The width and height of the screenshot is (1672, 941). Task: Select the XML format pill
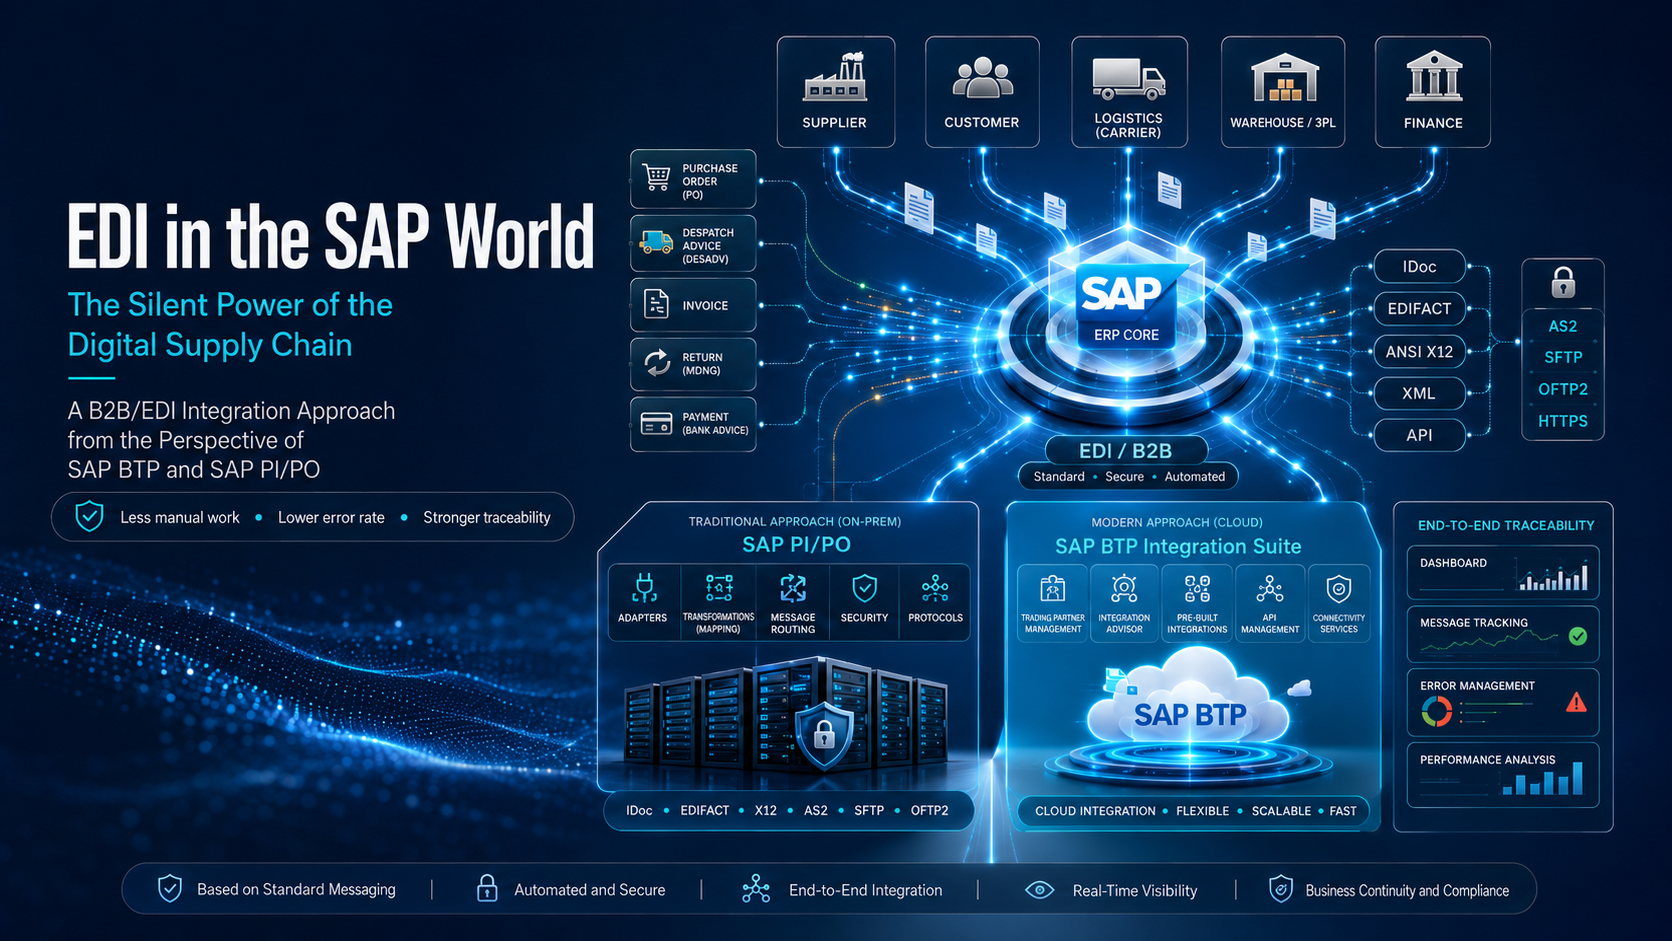pyautogui.click(x=1419, y=394)
